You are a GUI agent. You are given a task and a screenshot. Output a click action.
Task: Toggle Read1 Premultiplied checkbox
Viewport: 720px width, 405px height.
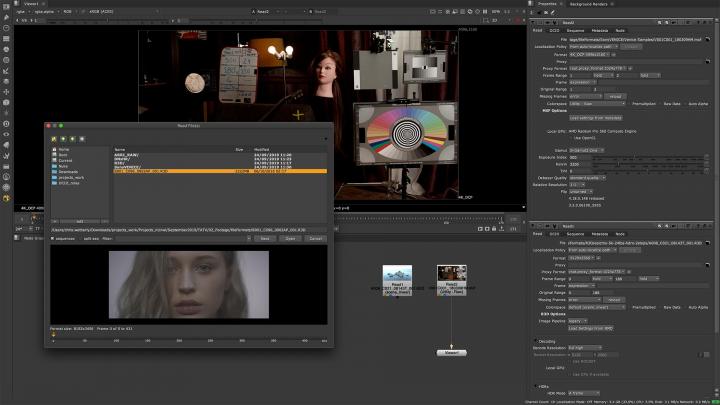click(x=630, y=307)
